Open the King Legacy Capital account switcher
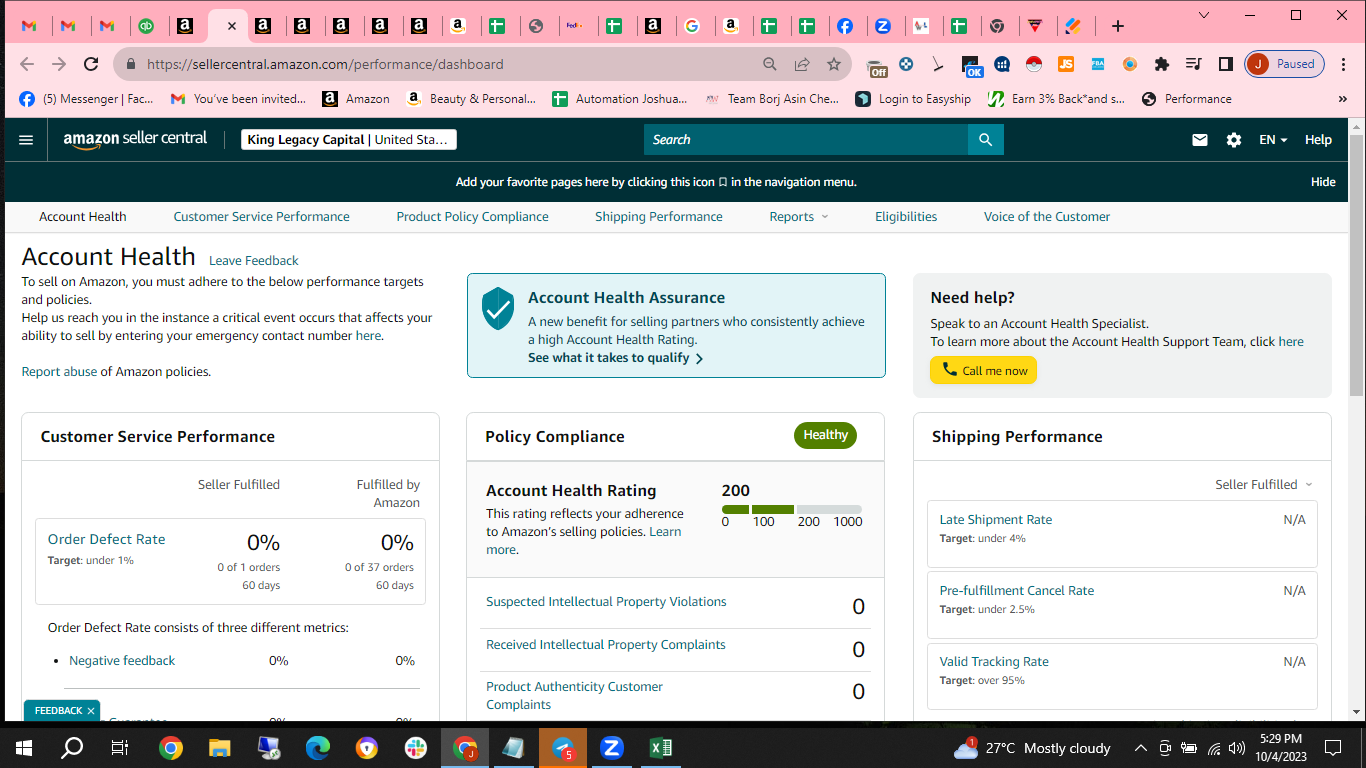 point(349,140)
